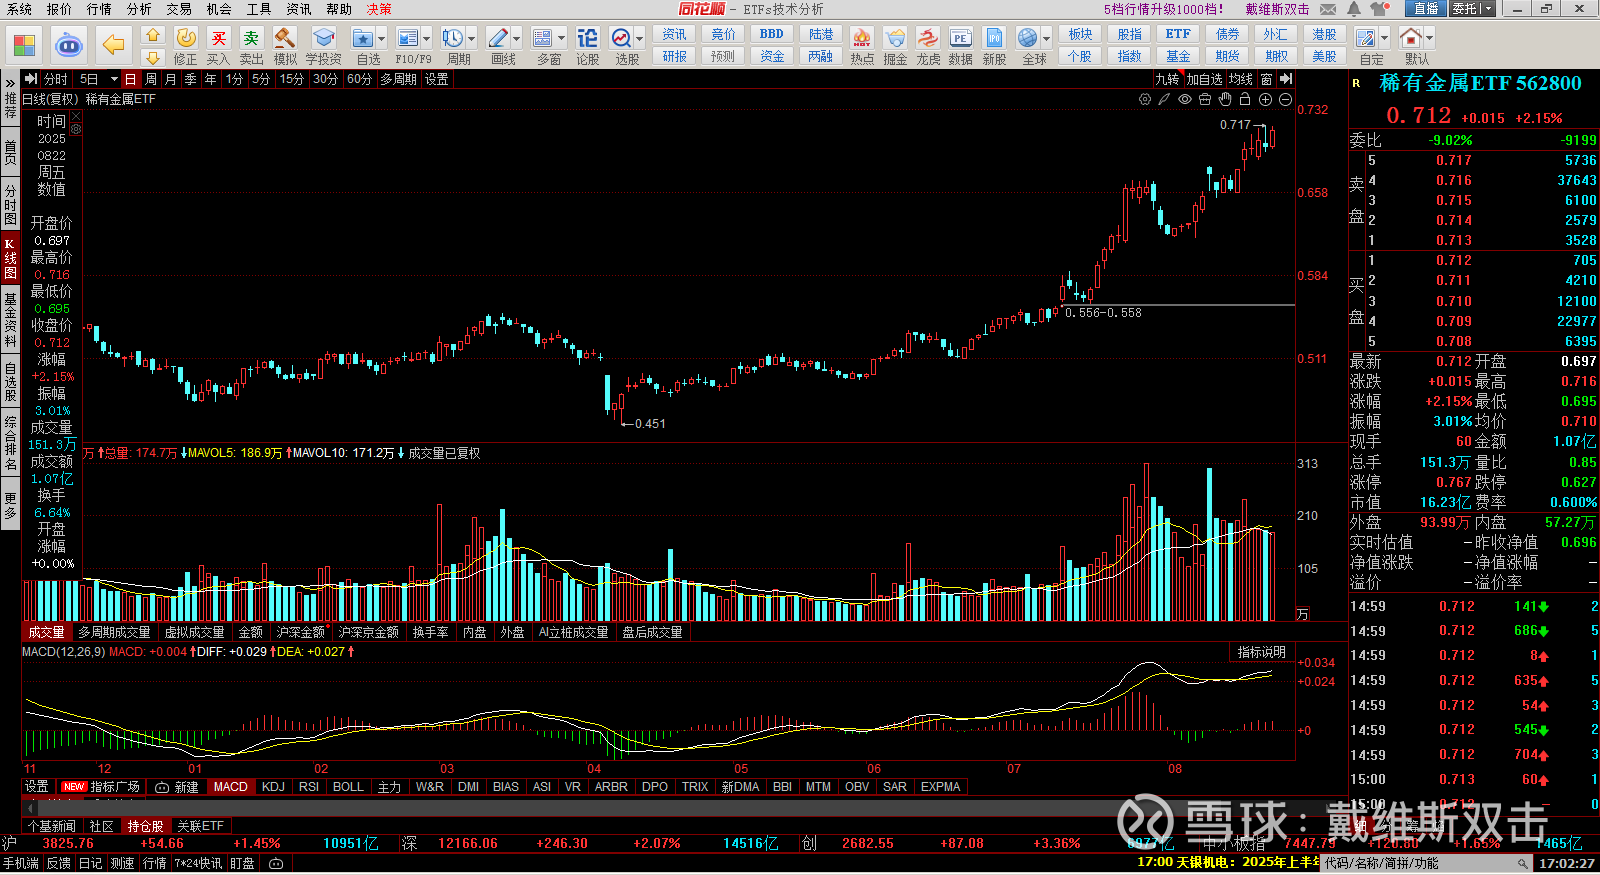Switch chart period to 月 monthly
The height and width of the screenshot is (875, 1600).
coord(171,79)
